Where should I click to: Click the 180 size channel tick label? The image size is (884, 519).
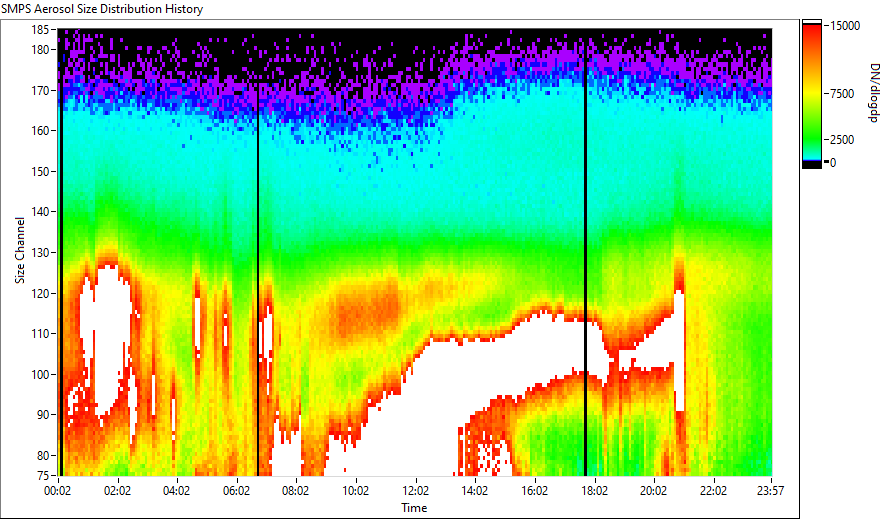point(39,50)
